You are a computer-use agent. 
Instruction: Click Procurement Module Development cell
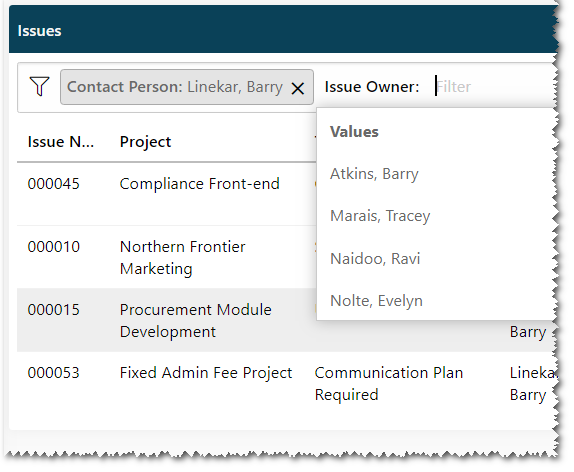pos(195,321)
